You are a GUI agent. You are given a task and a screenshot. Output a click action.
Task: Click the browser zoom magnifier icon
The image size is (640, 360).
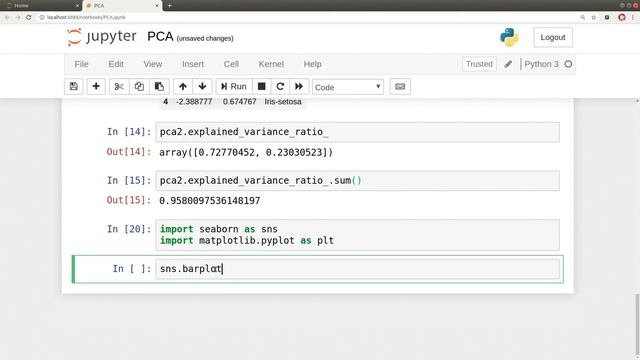pyautogui.click(x=582, y=17)
